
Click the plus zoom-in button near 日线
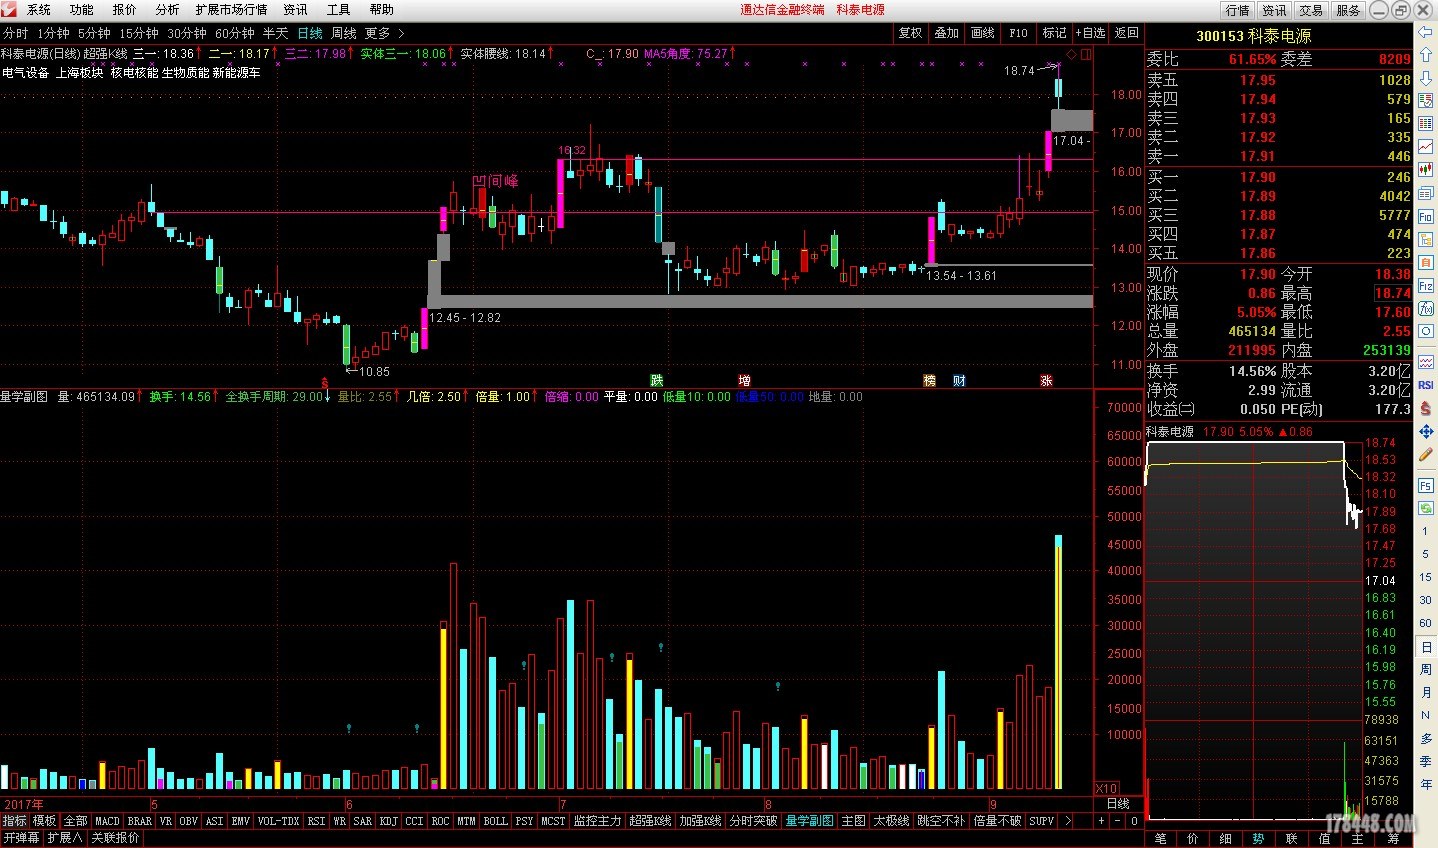tap(1101, 820)
